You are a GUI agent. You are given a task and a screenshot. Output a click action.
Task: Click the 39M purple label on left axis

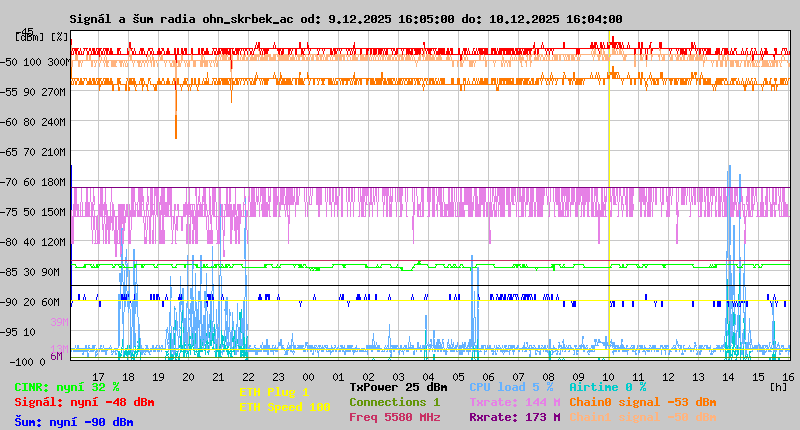59,322
